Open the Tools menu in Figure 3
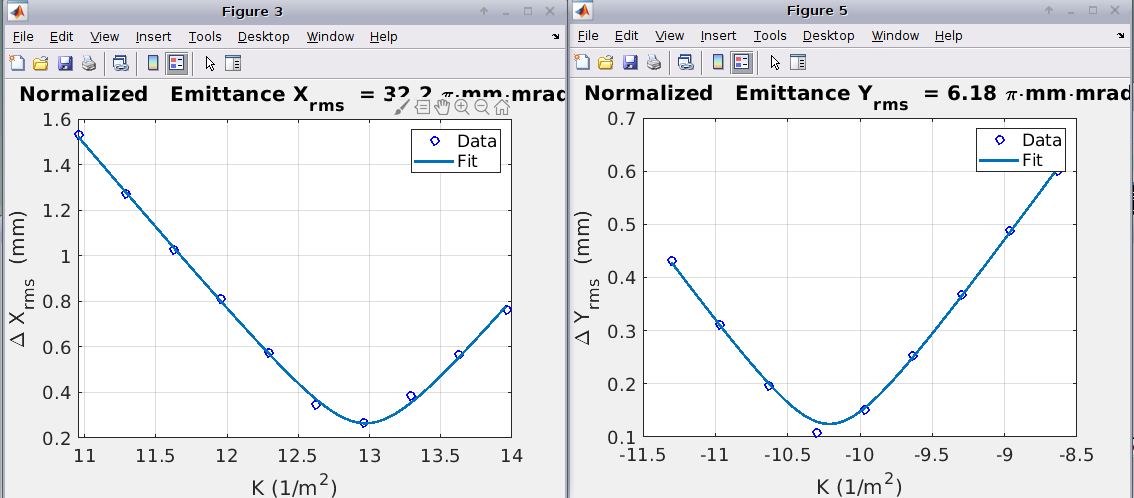This screenshot has height=498, width=1134. 205,37
